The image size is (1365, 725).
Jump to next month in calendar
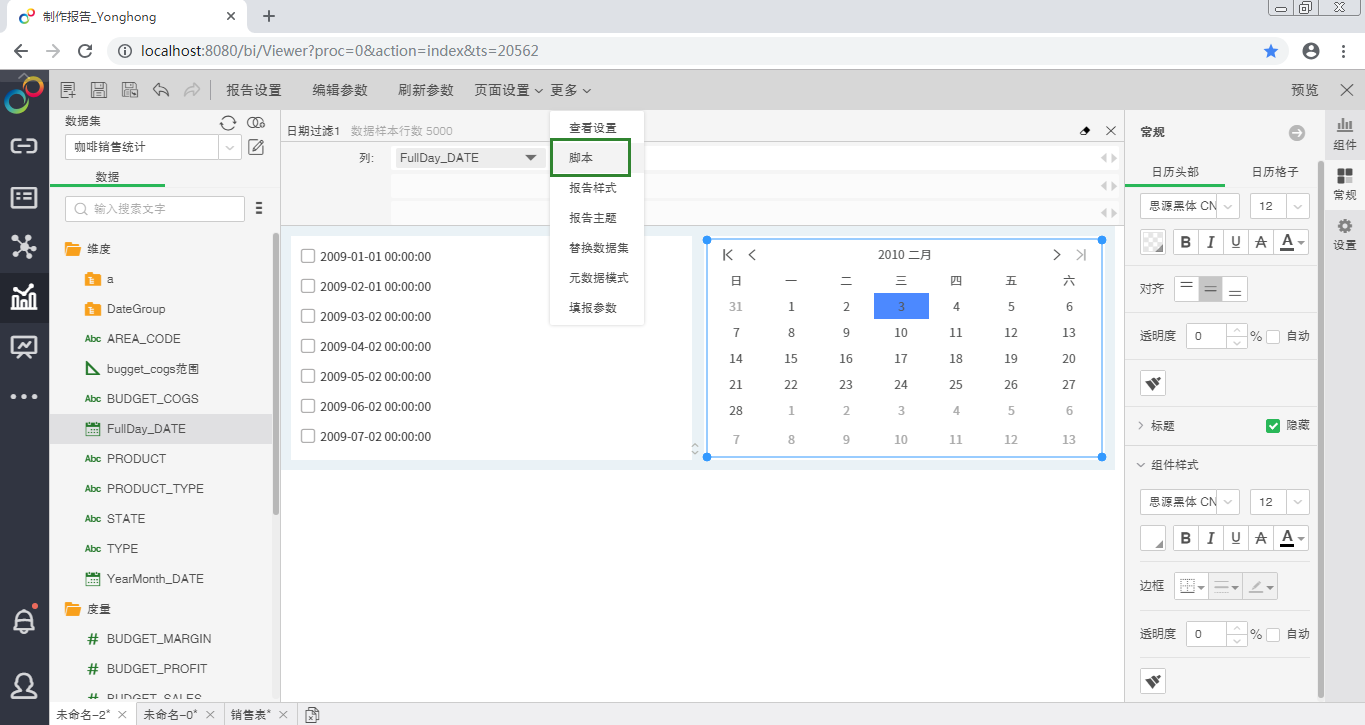click(x=1056, y=255)
